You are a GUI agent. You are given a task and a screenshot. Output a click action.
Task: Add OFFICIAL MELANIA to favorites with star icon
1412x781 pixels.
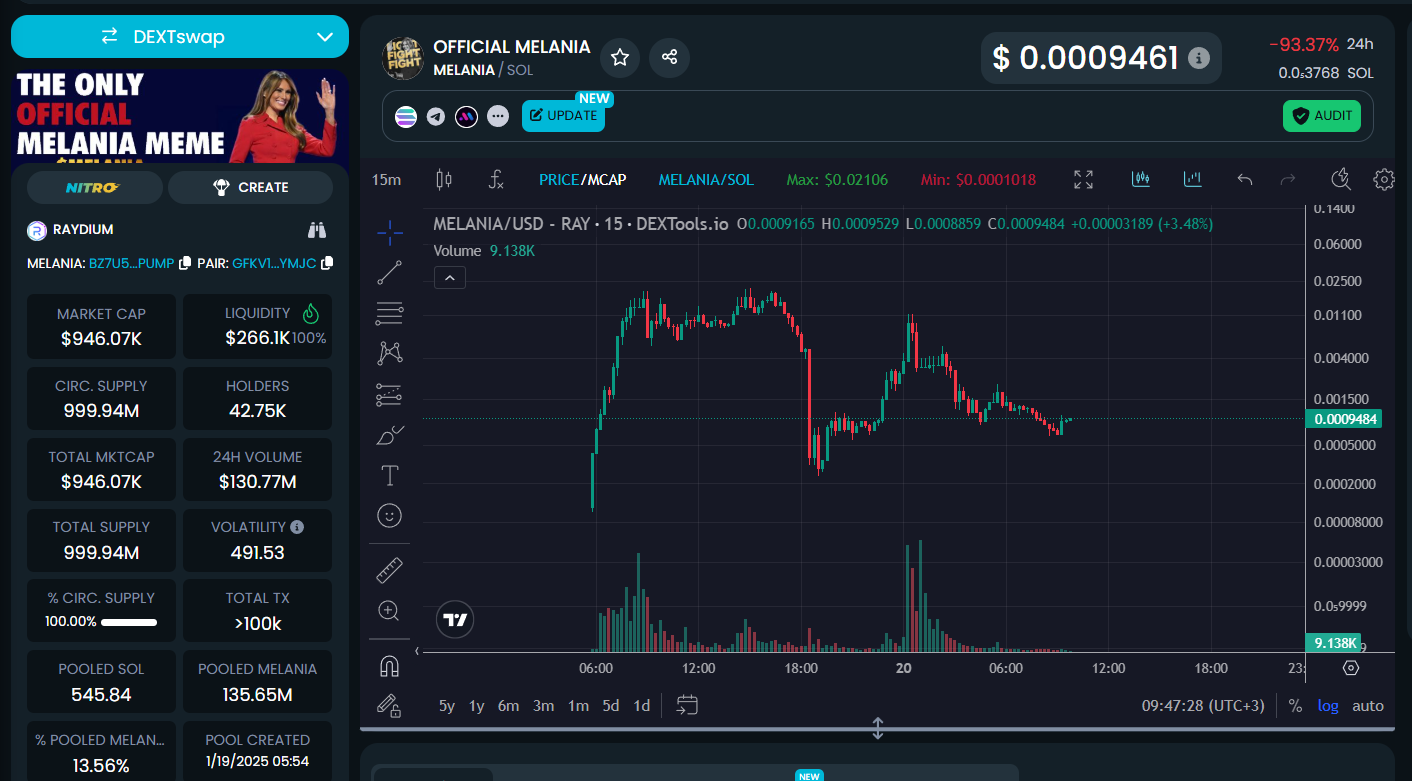coord(620,57)
